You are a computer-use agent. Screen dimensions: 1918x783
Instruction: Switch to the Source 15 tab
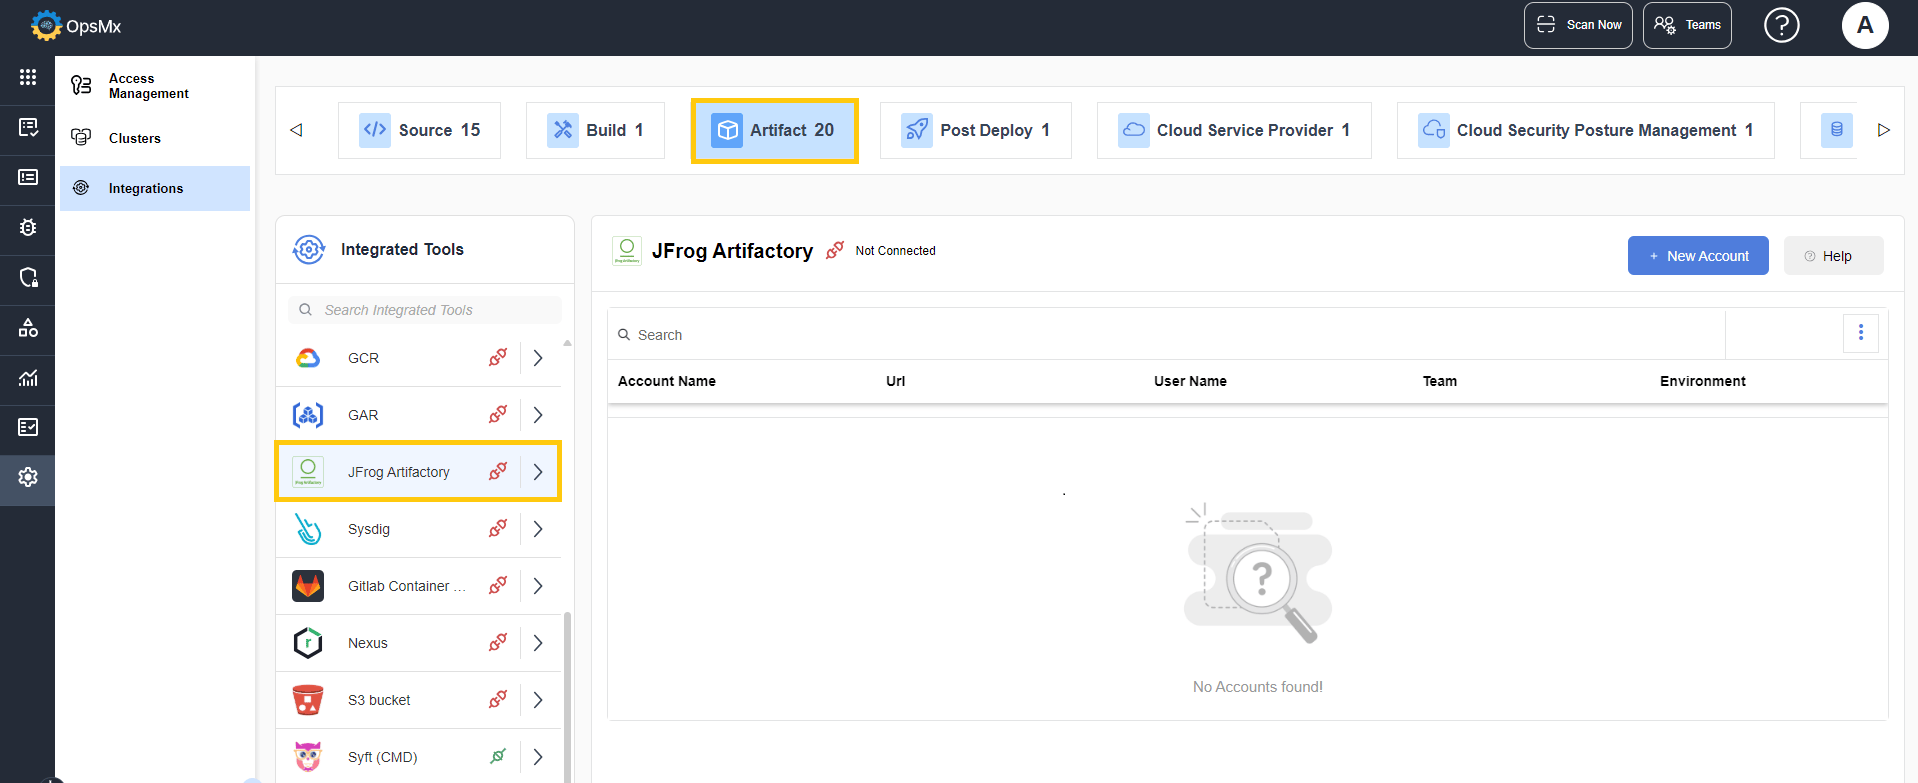click(419, 130)
